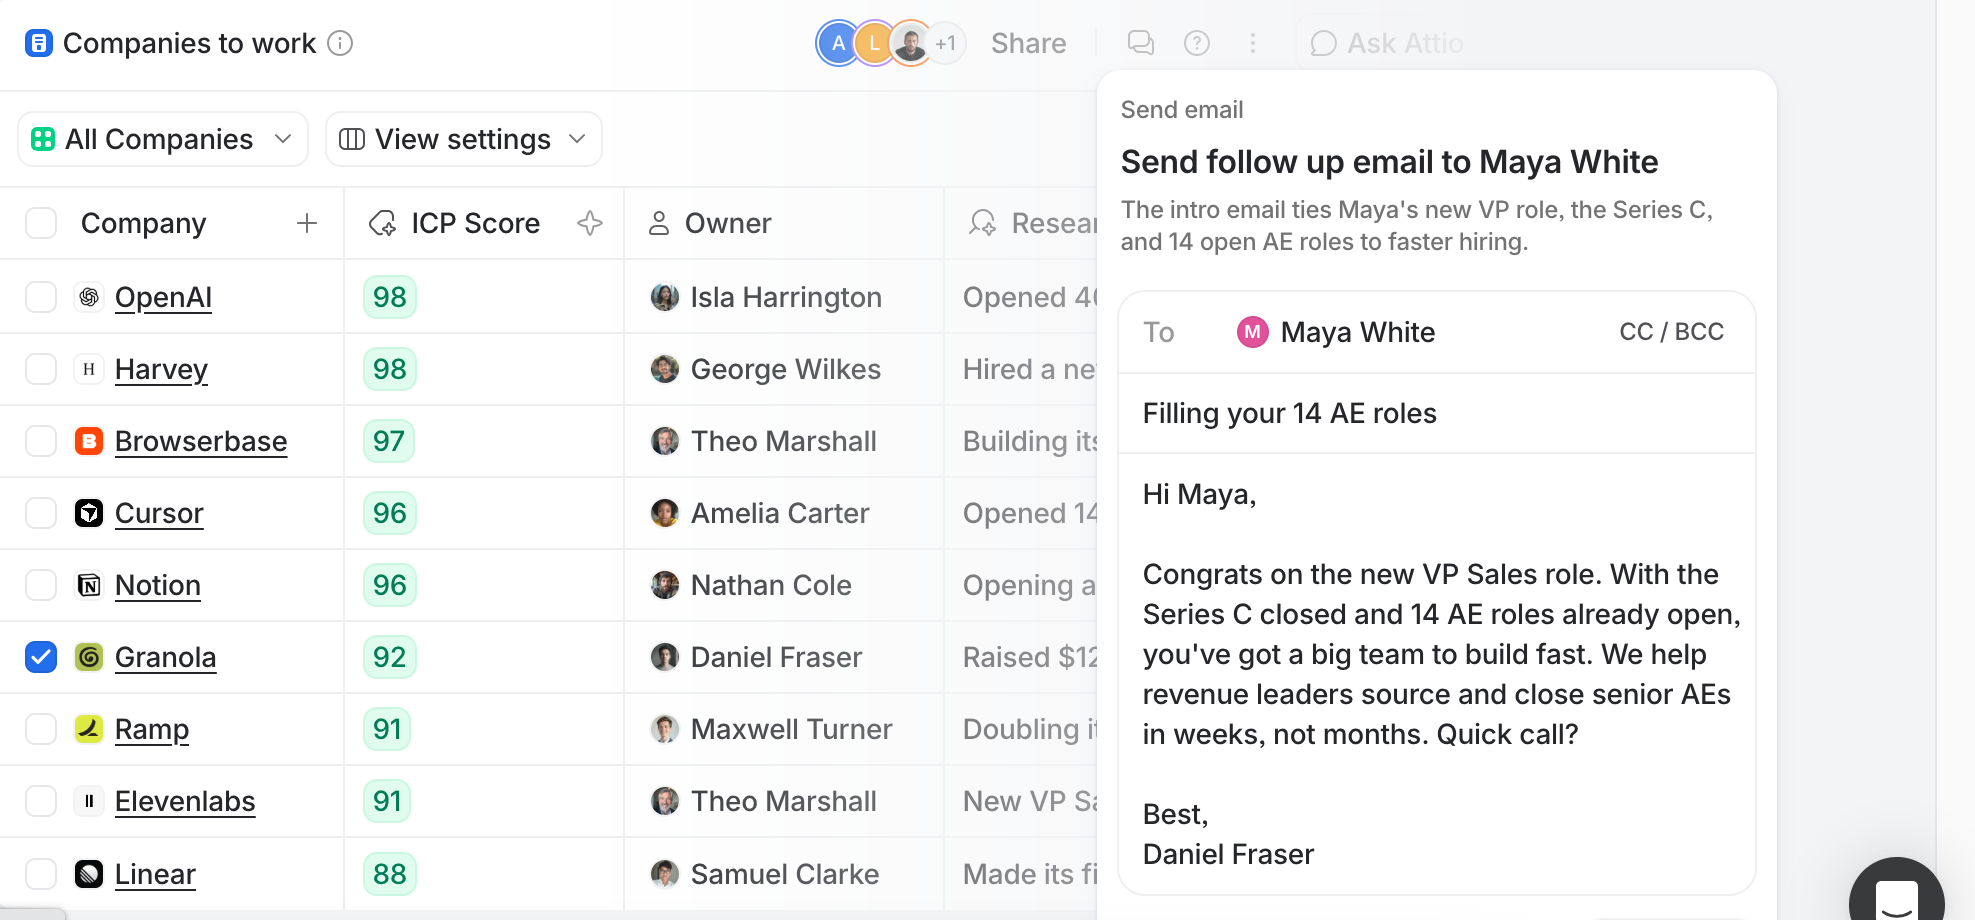1975x920 pixels.
Task: Open the three-dot more options menu
Action: click(1253, 43)
